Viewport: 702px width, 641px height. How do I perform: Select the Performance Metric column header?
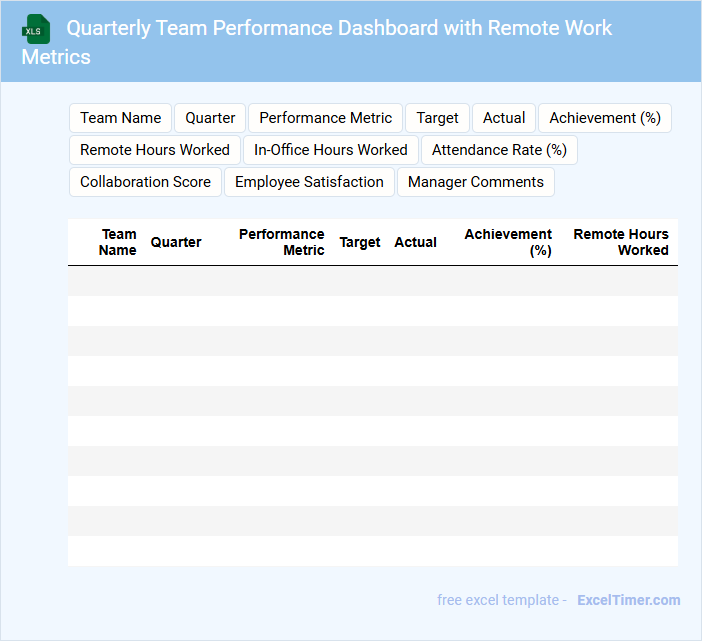(x=282, y=242)
